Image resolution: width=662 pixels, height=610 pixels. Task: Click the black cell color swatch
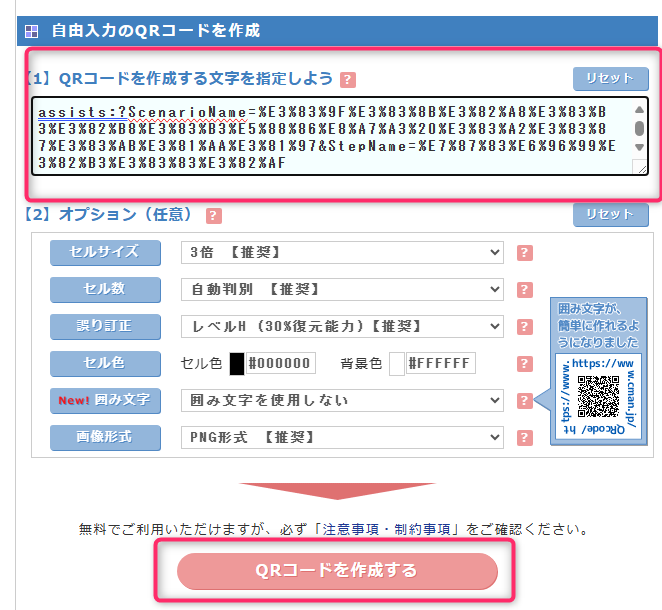pyautogui.click(x=237, y=364)
